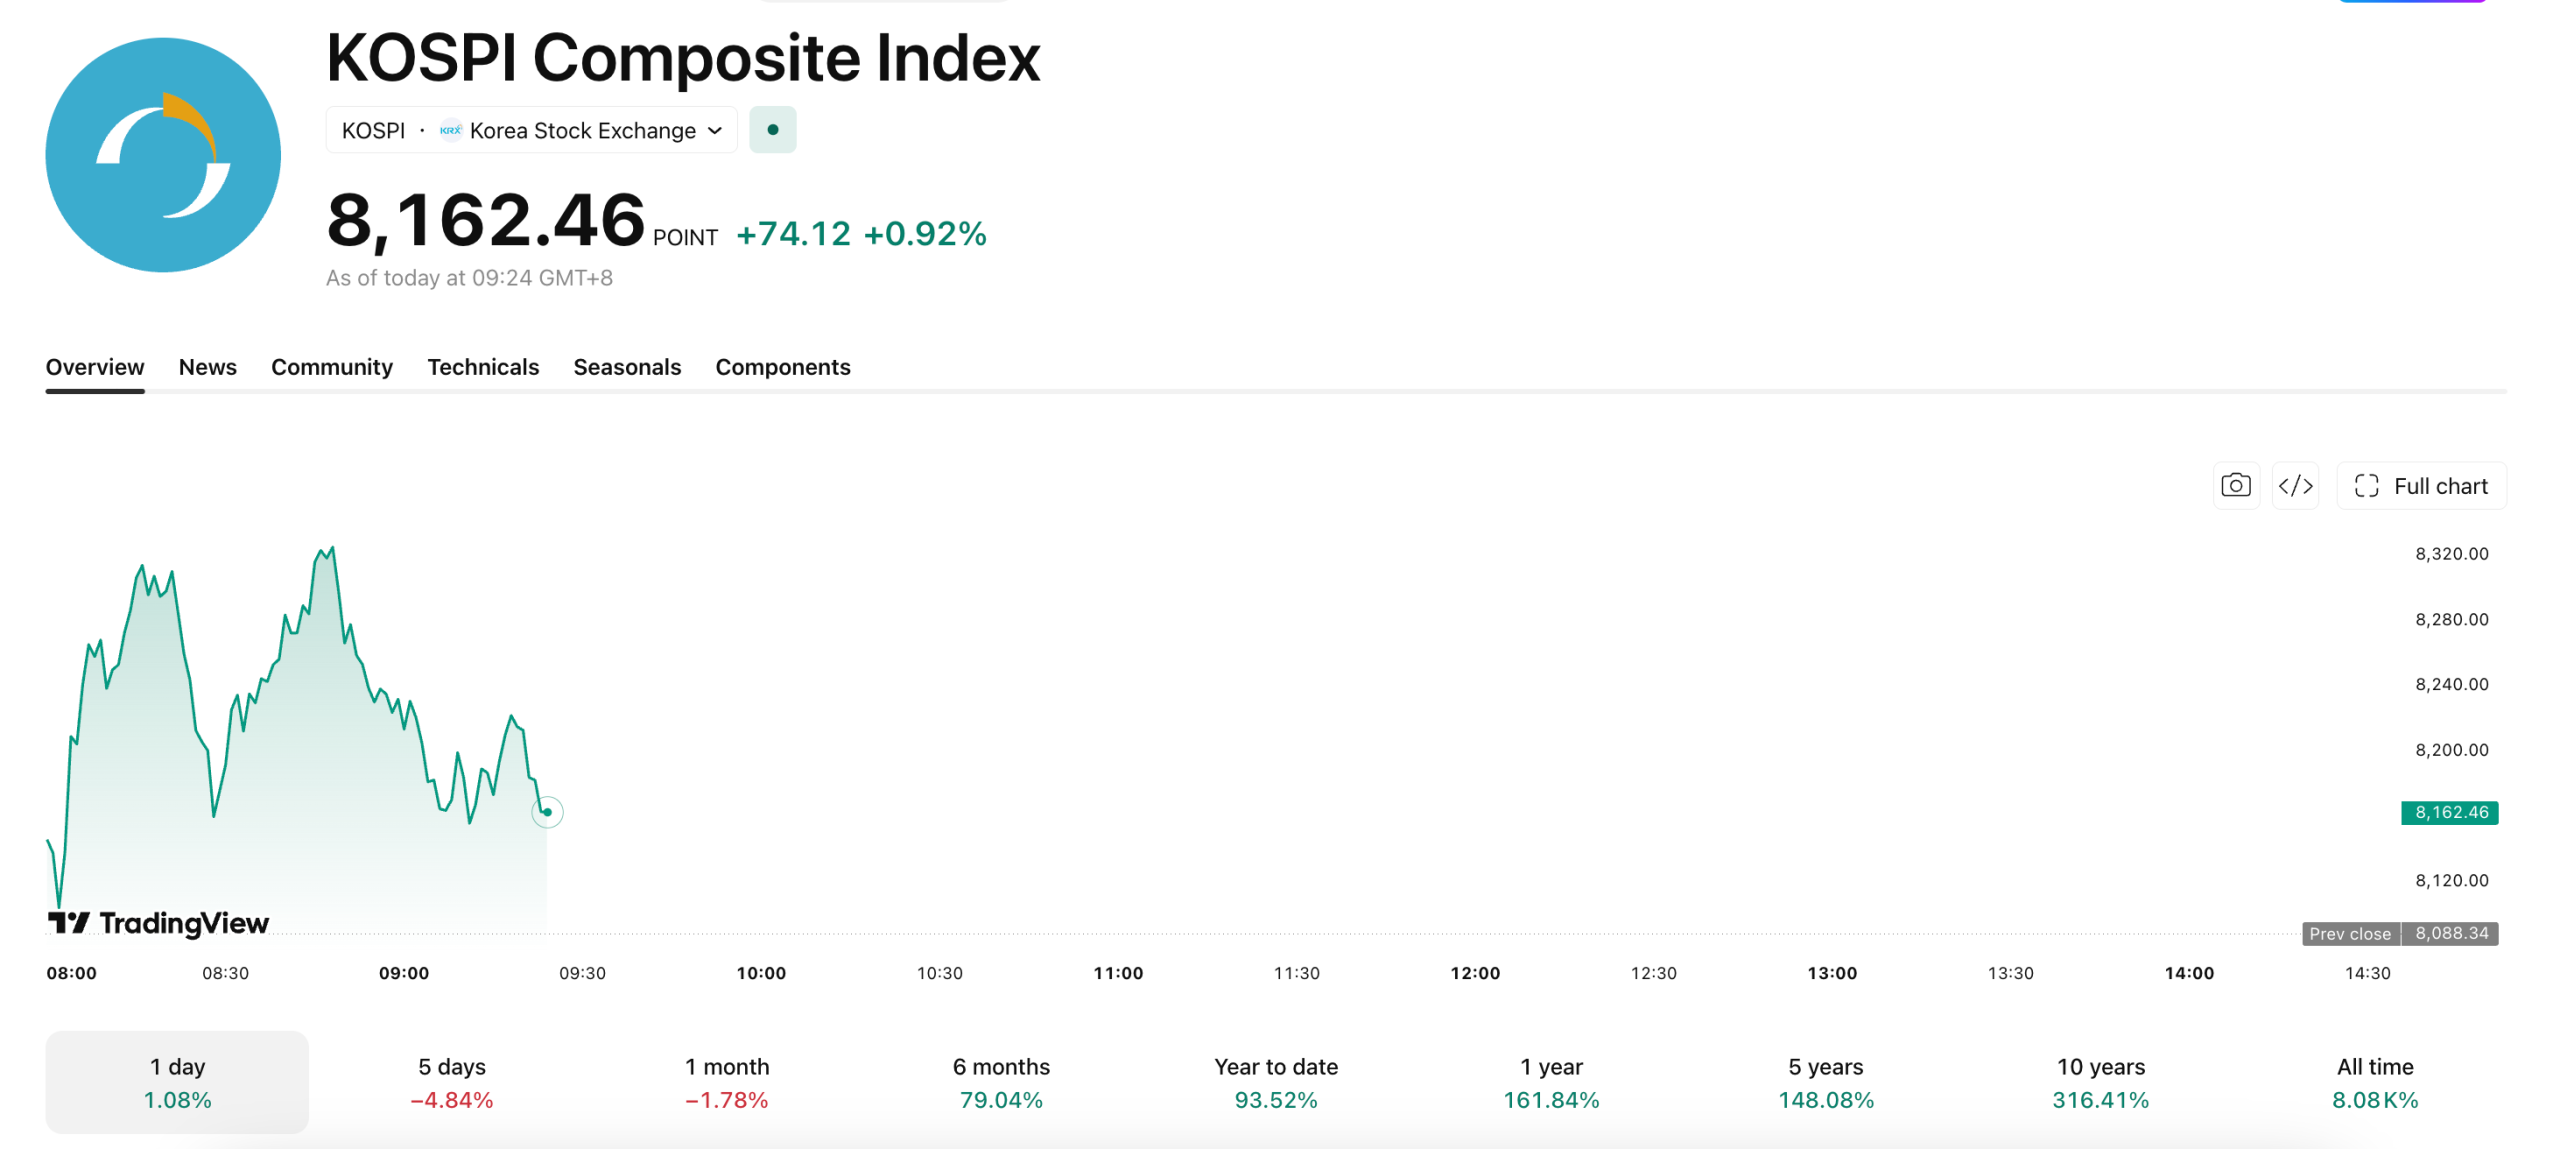Click the large 8,162.46 price
Screen dimensions: 2560x1149
486,220
